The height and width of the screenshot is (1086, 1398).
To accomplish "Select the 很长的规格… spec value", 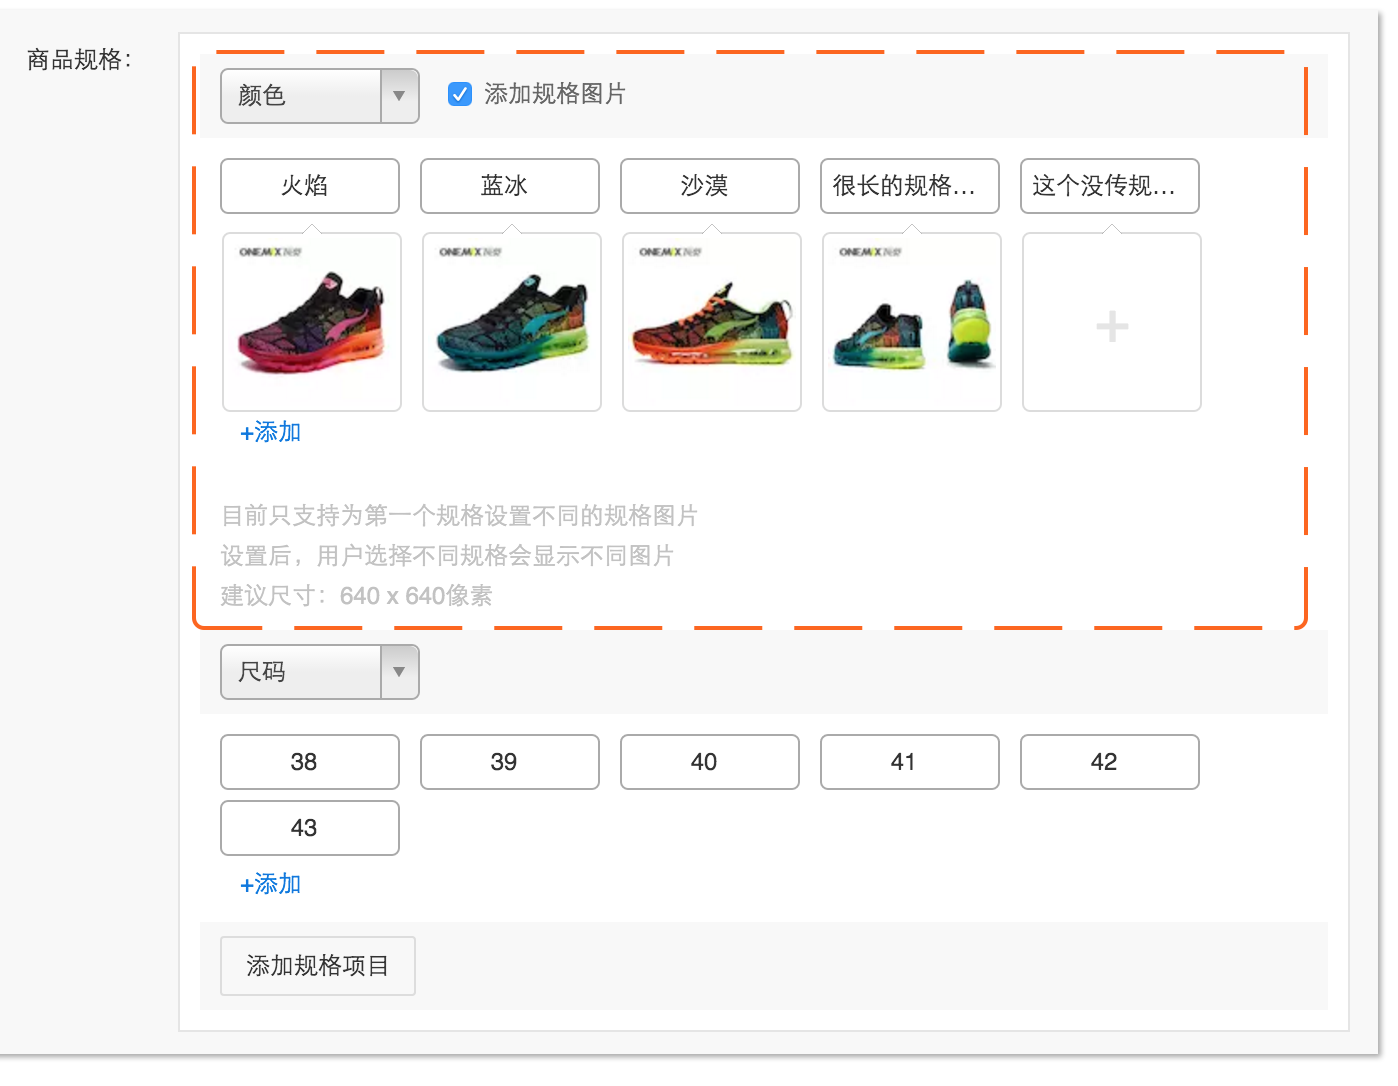I will 910,186.
